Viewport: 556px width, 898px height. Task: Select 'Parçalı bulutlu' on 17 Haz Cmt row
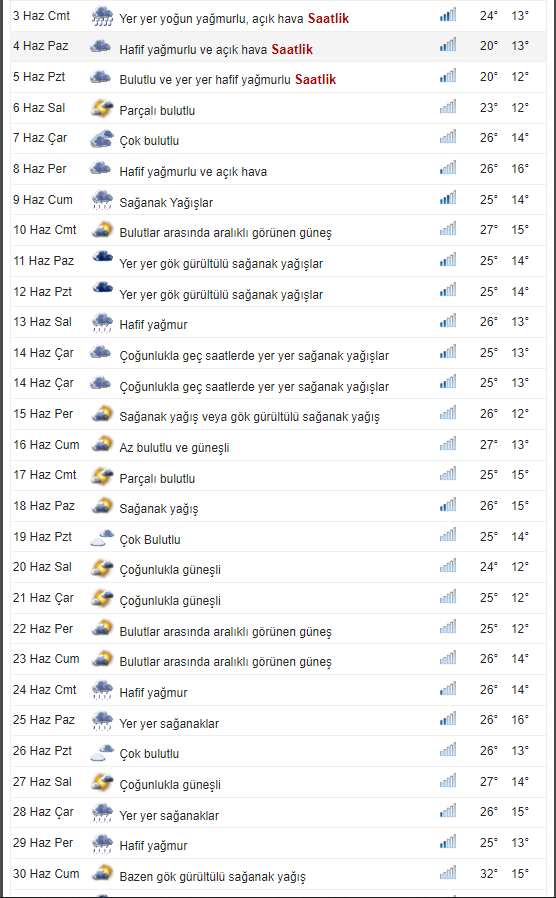[157, 478]
